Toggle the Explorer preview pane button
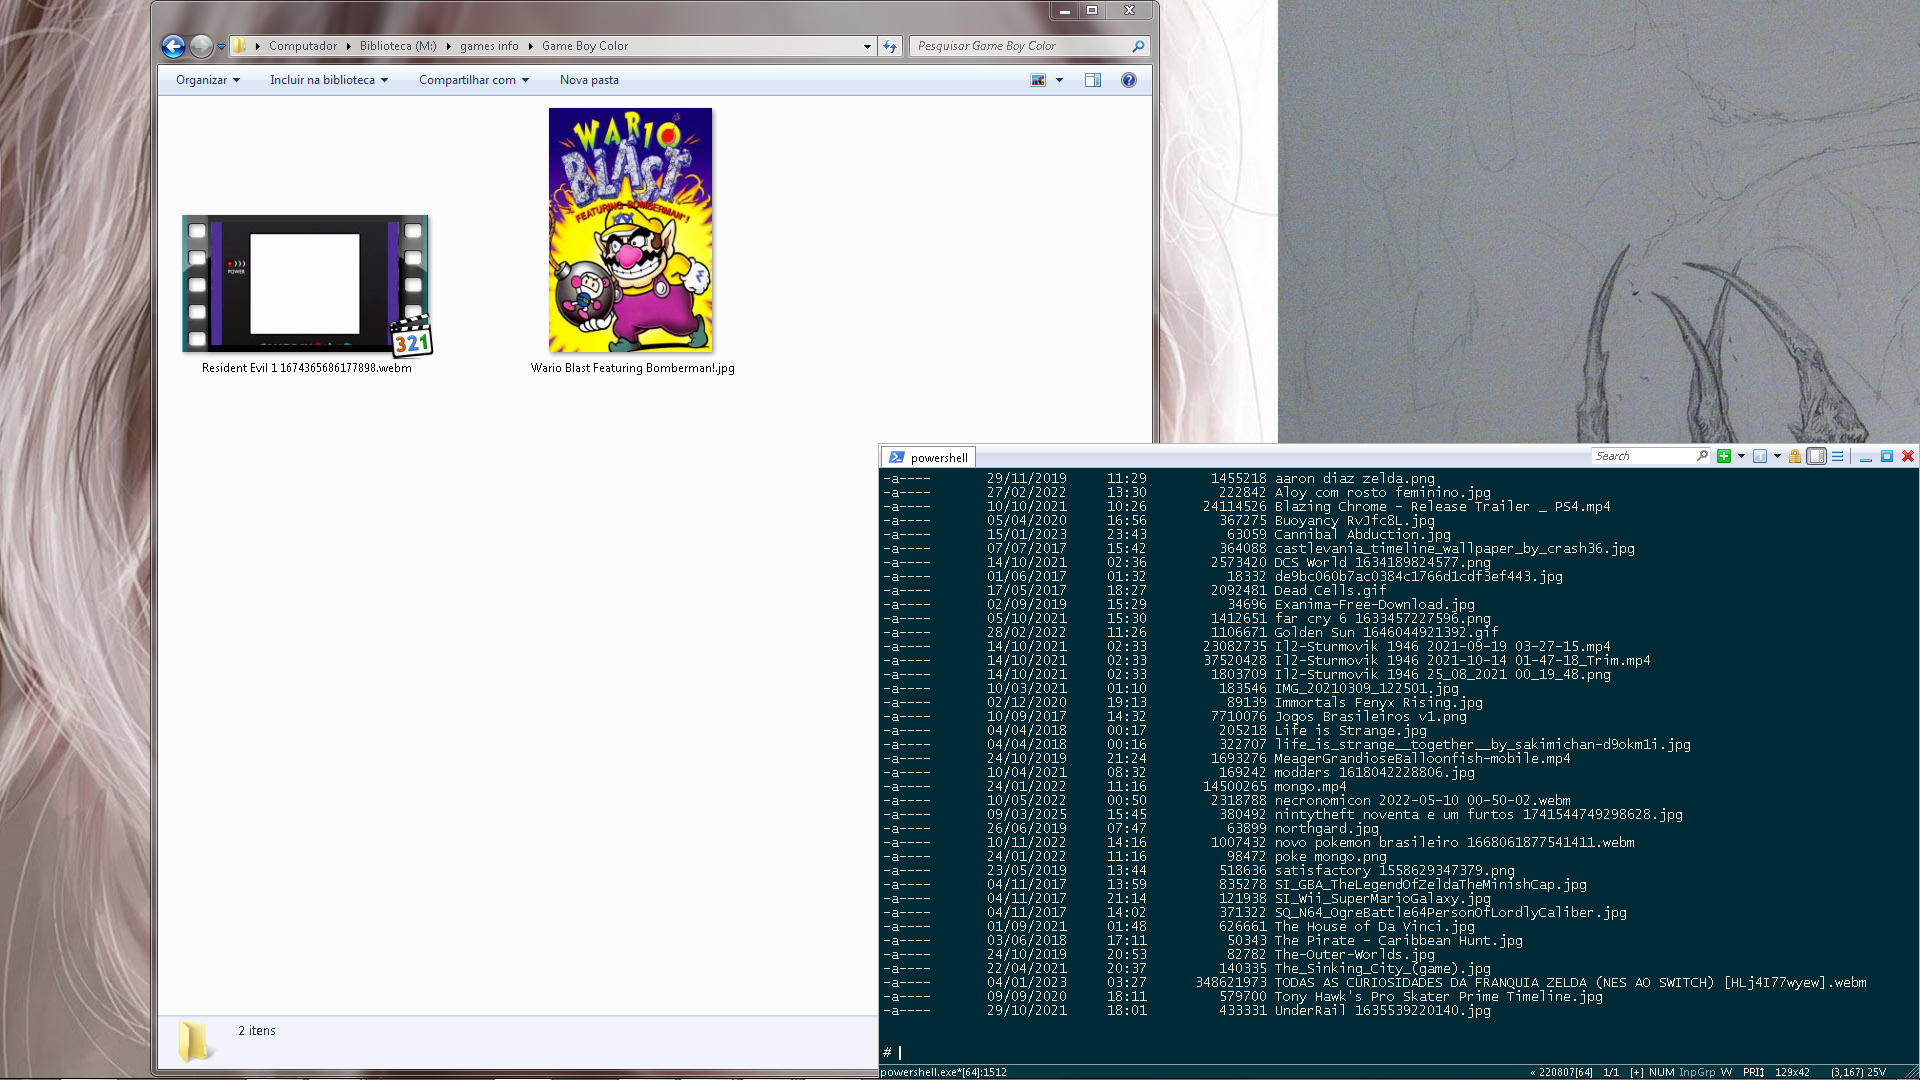1920x1080 pixels. pyautogui.click(x=1093, y=80)
